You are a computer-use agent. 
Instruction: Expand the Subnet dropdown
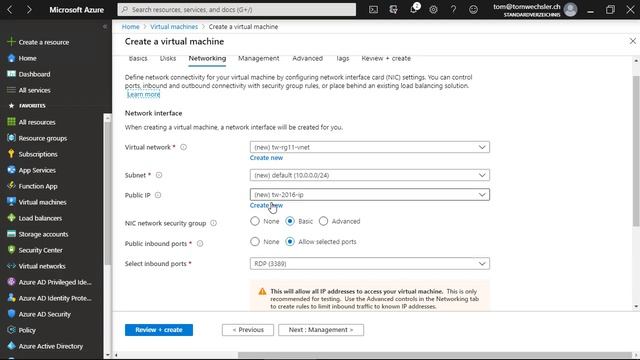click(370, 175)
